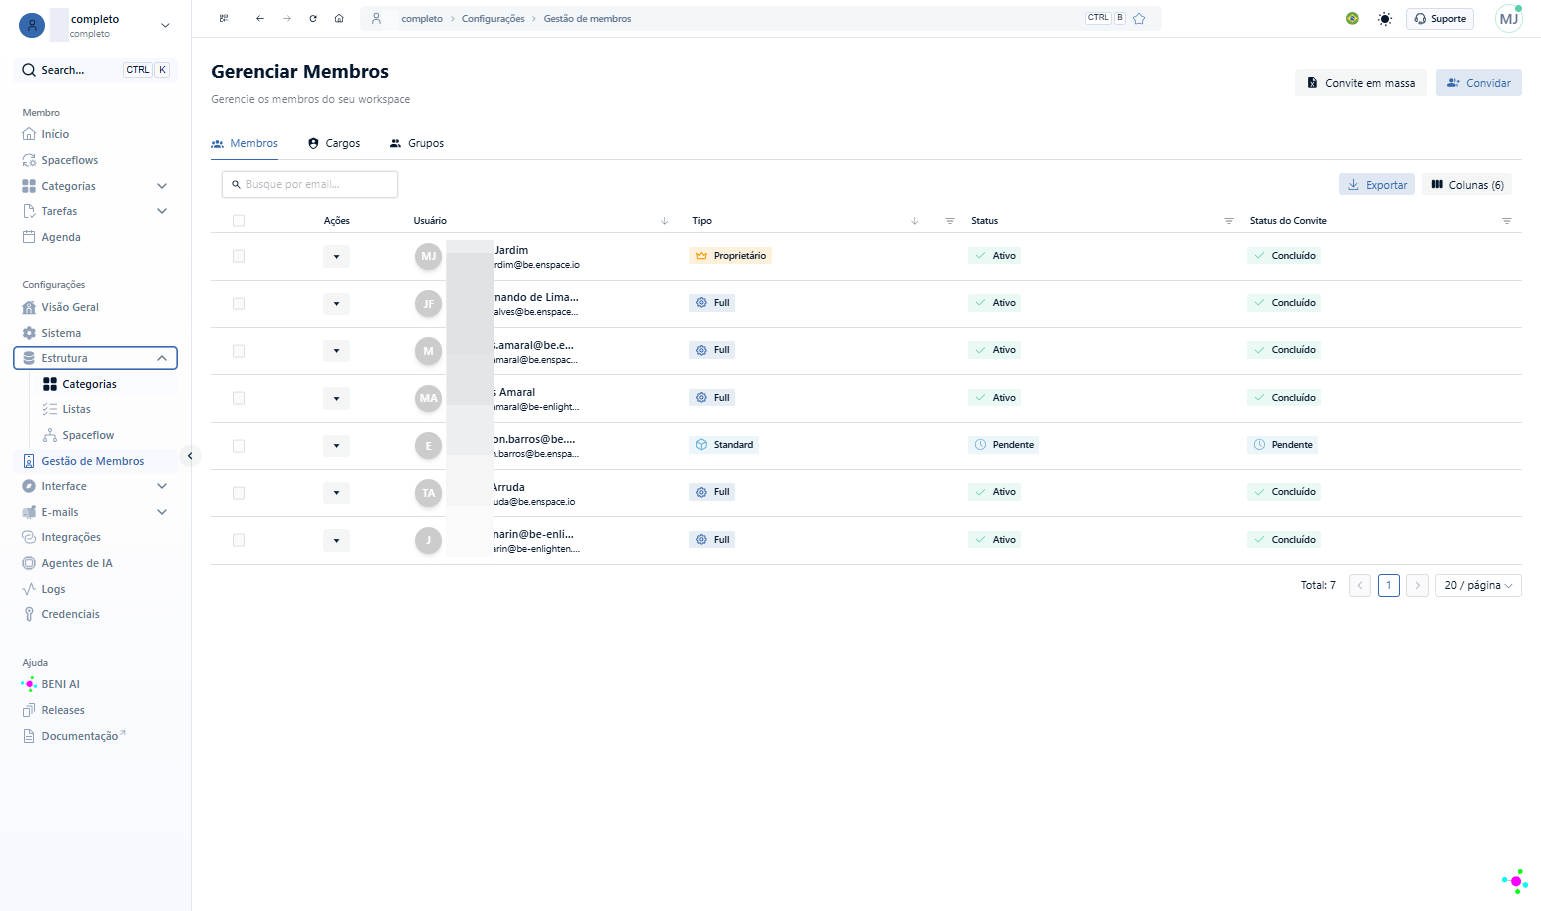
Task: Click the reload icon in top toolbar
Action: coord(313,19)
